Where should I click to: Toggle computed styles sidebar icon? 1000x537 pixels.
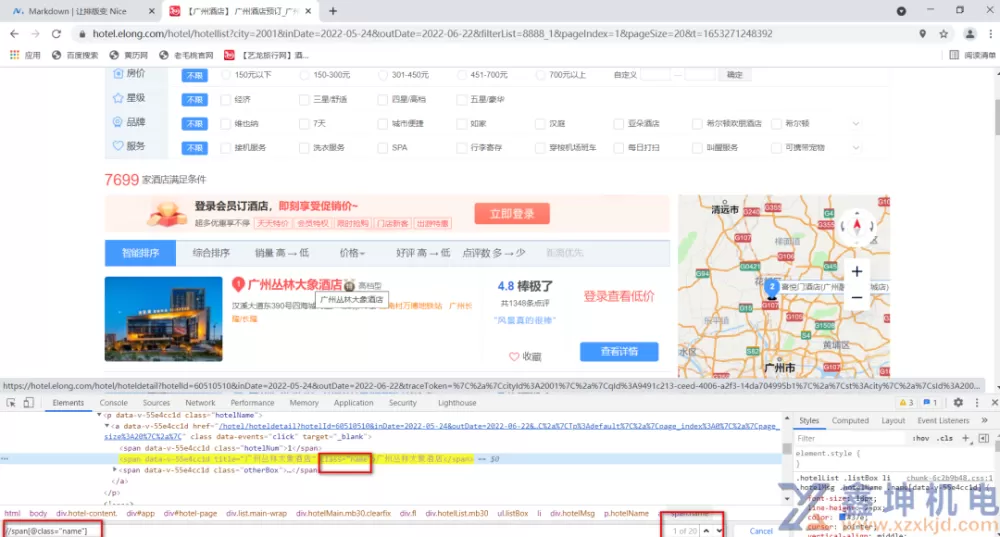[983, 438]
